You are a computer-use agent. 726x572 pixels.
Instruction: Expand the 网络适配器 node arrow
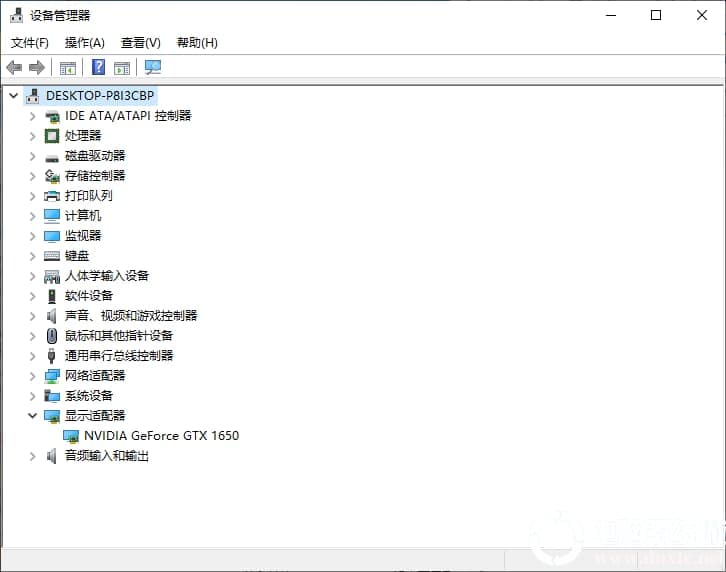click(32, 376)
